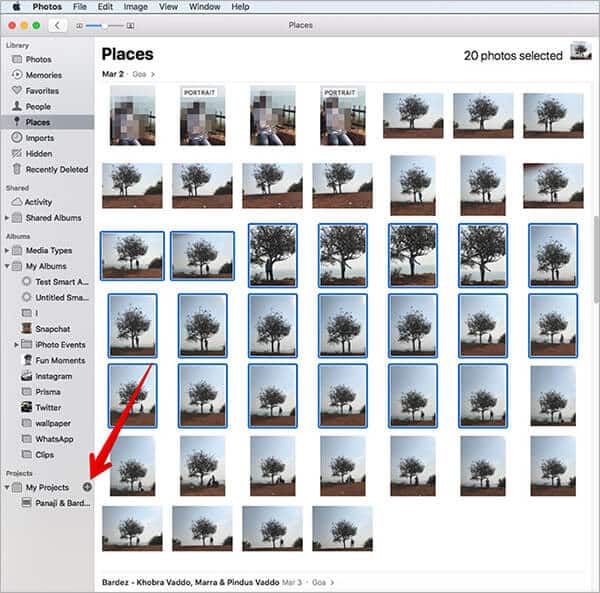Open Twitter album icon
This screenshot has height=593, width=600.
coord(26,407)
